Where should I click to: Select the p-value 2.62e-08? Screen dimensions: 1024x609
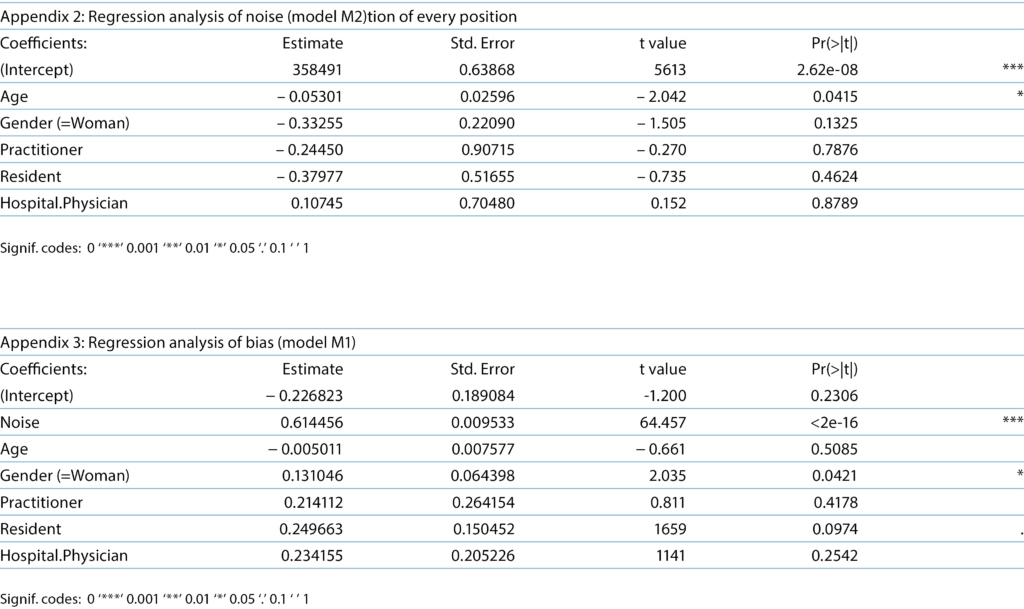click(821, 70)
